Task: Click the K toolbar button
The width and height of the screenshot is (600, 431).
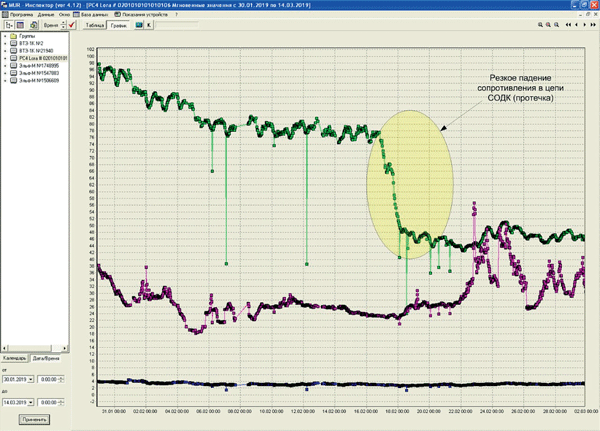Action: click(x=149, y=25)
